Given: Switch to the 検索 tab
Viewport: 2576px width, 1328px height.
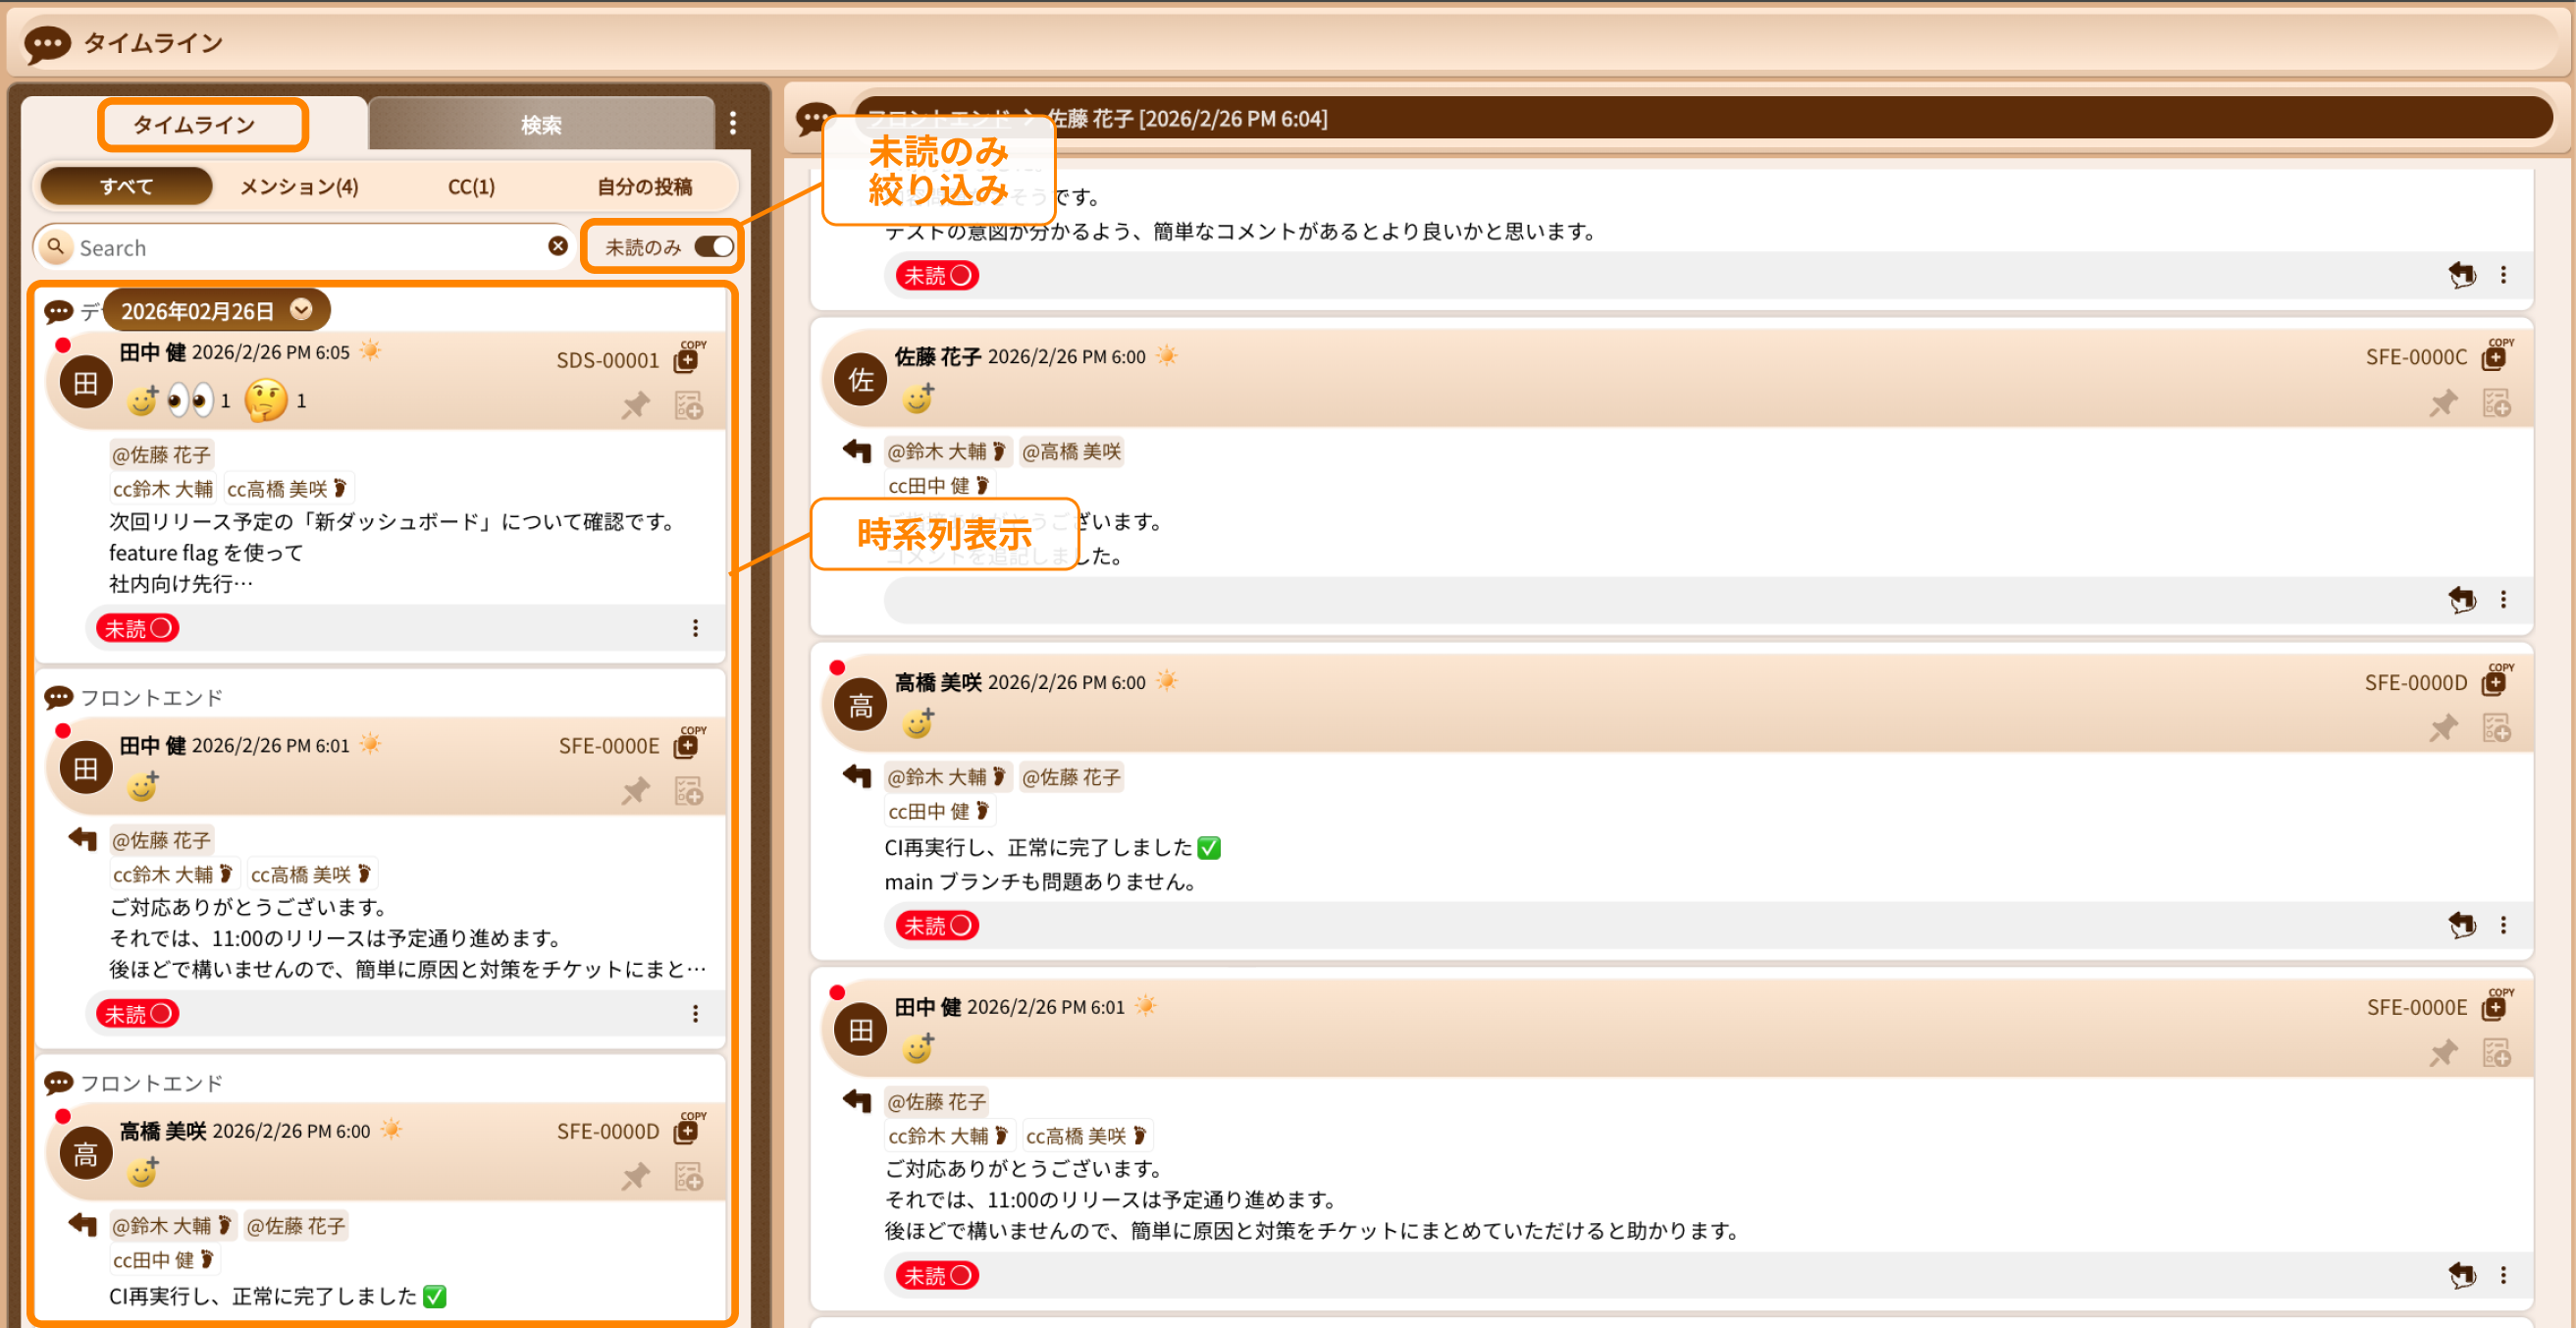Looking at the screenshot, I should coord(541,125).
